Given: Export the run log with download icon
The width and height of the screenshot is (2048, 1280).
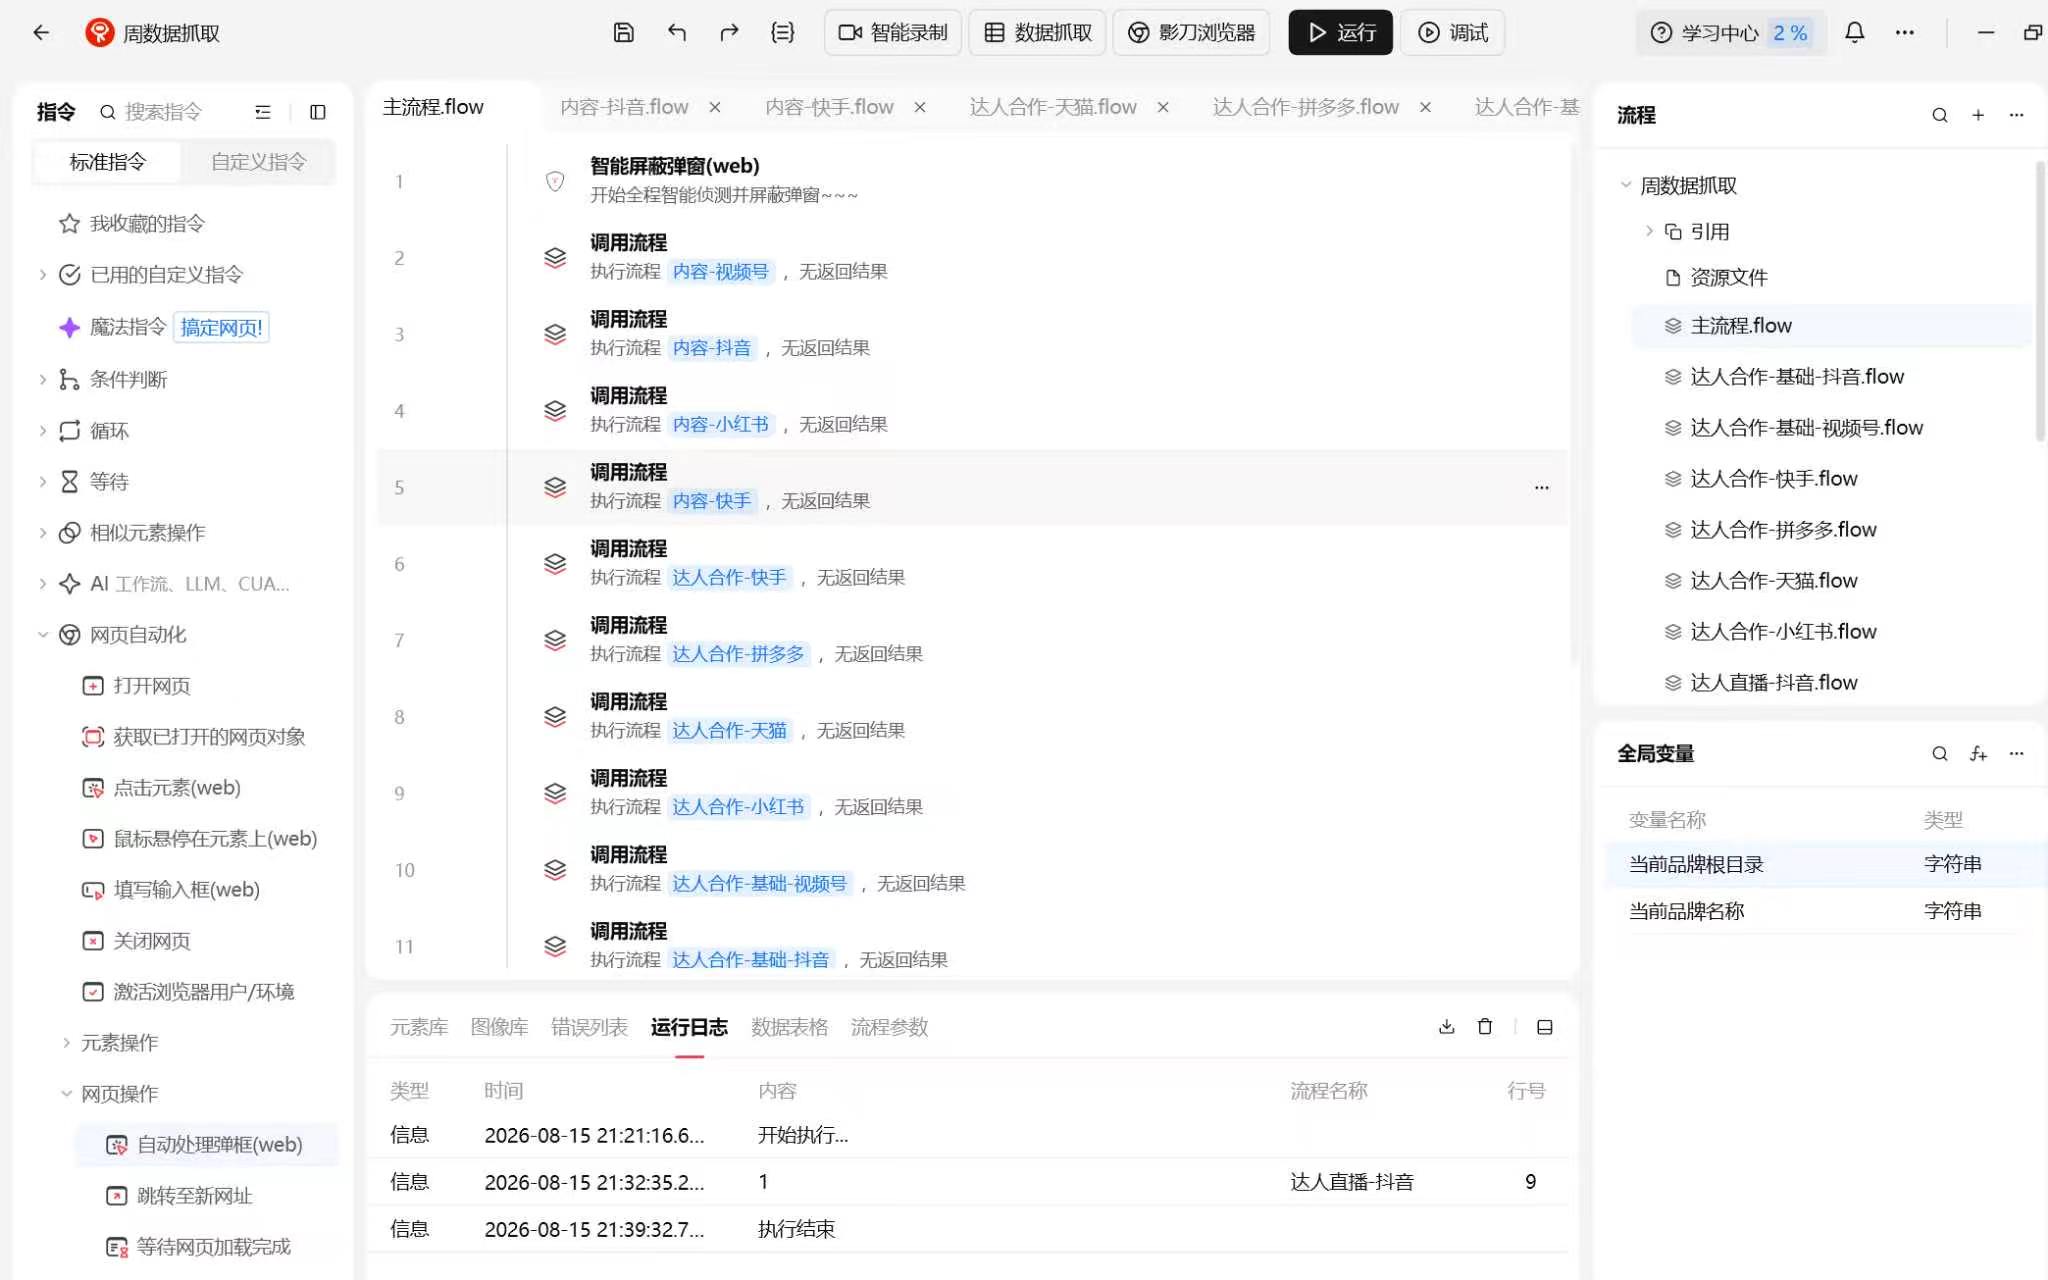Looking at the screenshot, I should (1446, 1027).
